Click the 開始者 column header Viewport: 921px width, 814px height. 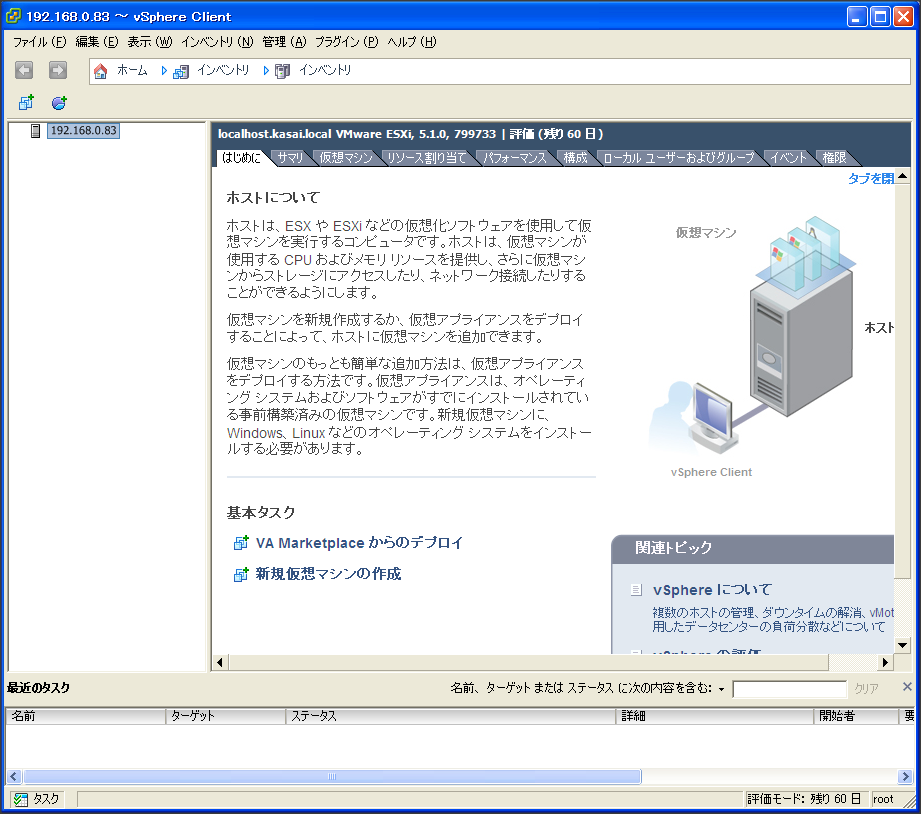(856, 716)
